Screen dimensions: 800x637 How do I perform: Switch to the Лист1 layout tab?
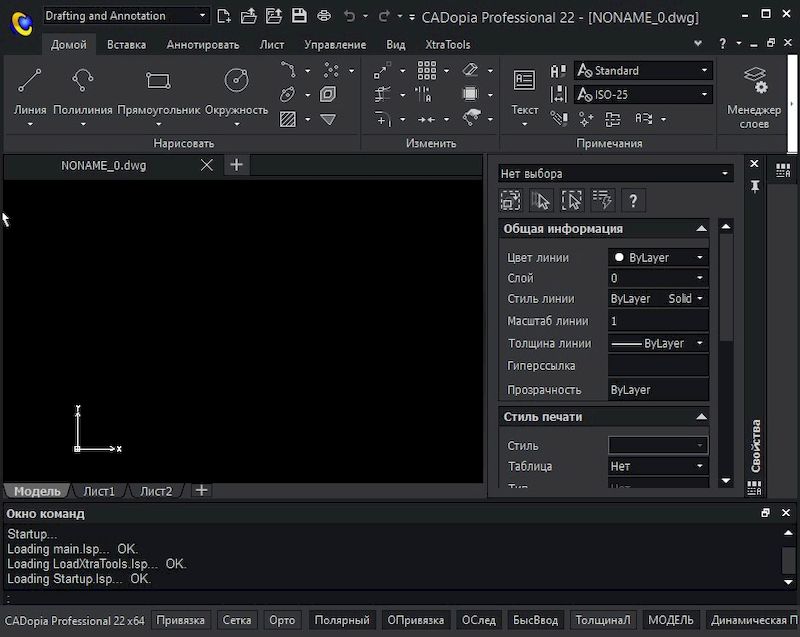[99, 491]
